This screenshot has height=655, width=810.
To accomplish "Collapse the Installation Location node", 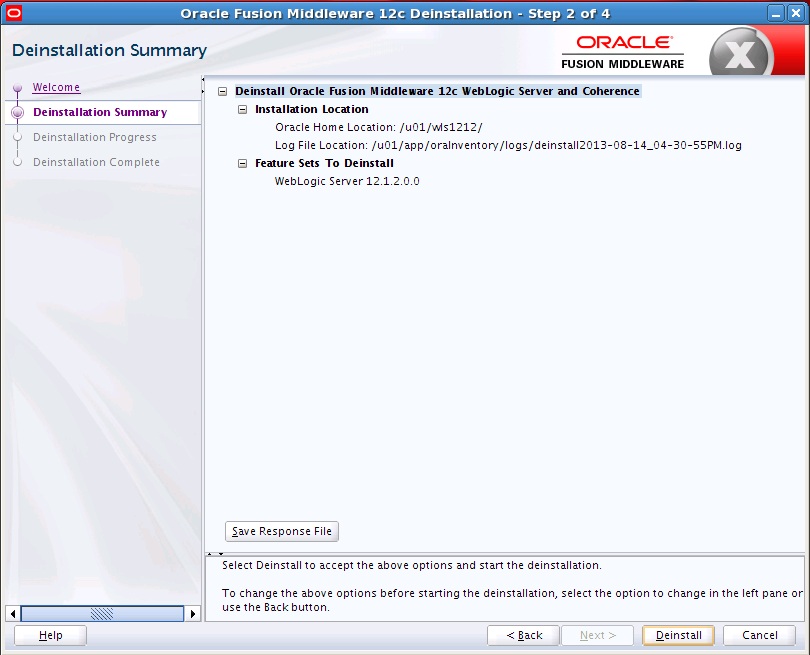I will 242,110.
